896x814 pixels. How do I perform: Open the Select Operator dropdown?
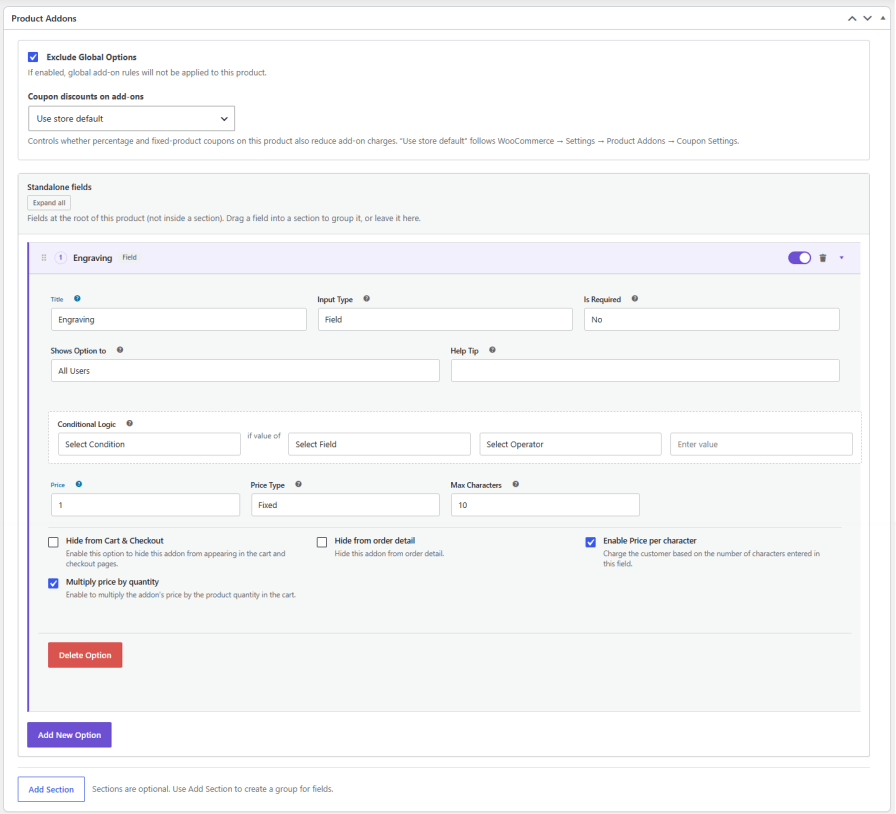(570, 444)
